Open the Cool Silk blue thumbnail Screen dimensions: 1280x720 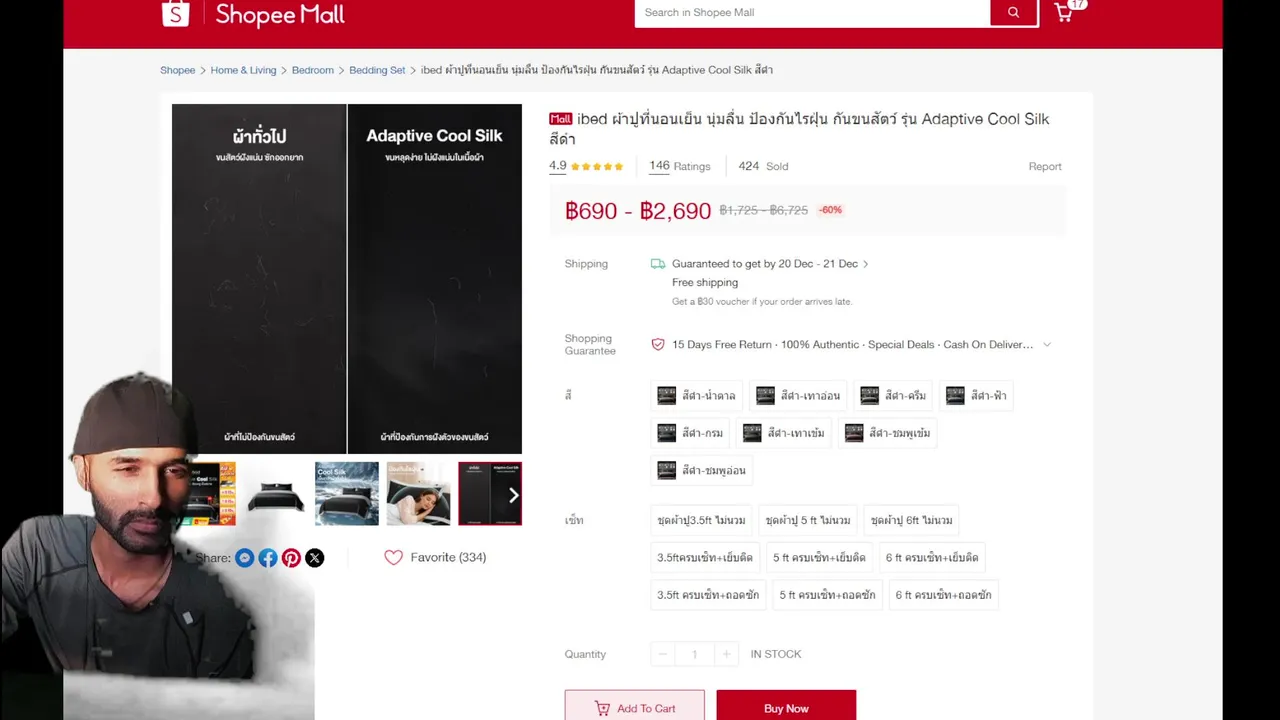point(347,494)
